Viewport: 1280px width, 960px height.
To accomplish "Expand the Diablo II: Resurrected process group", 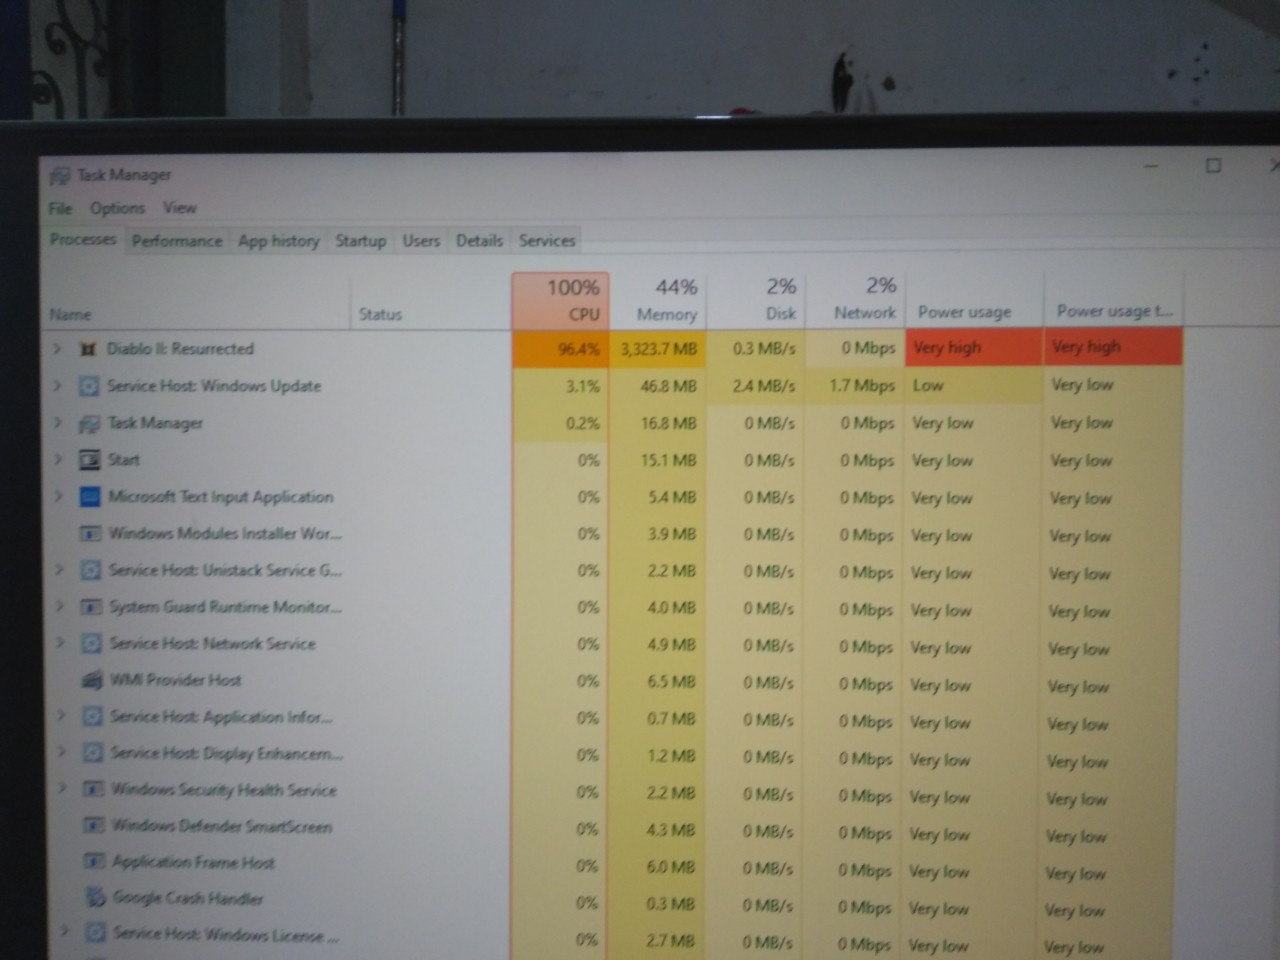I will pyautogui.click(x=57, y=349).
